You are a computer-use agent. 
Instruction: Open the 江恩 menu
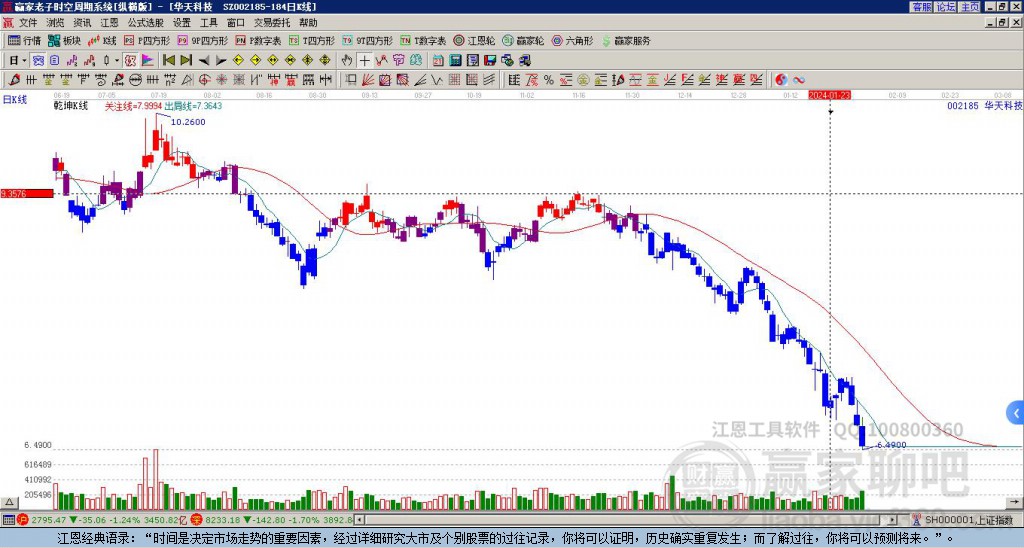click(x=109, y=23)
